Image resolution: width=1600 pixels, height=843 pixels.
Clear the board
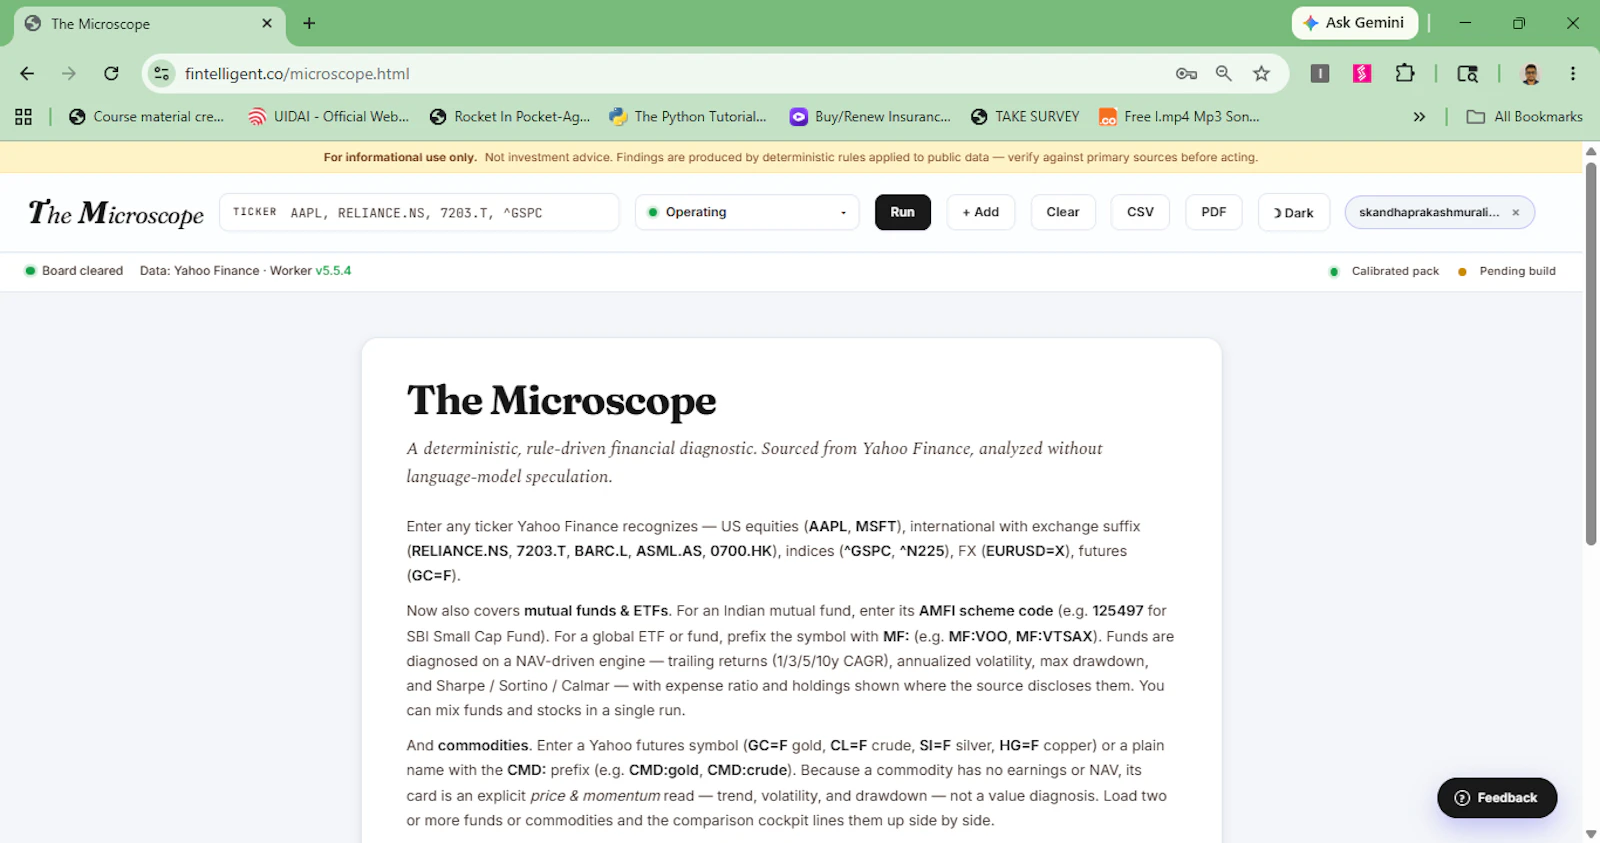click(x=1062, y=212)
